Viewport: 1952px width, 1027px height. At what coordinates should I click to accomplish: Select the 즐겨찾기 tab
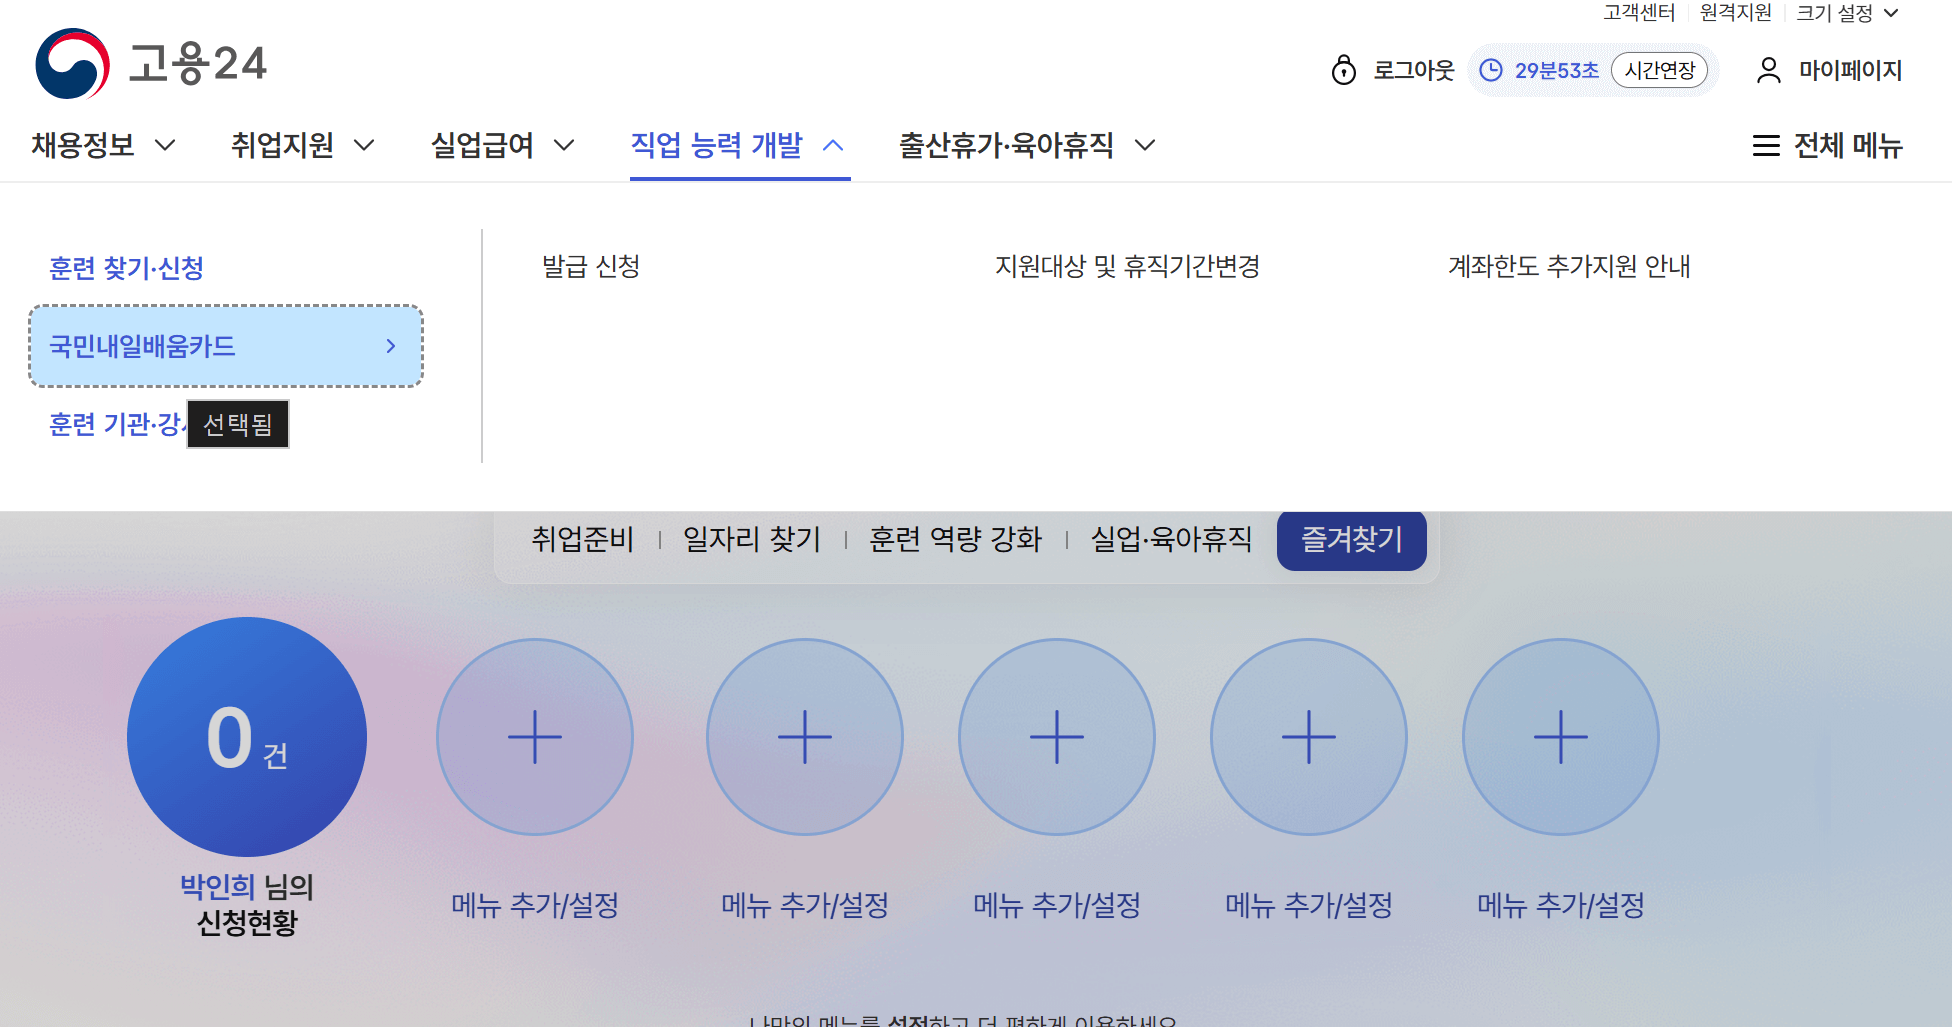[1351, 541]
